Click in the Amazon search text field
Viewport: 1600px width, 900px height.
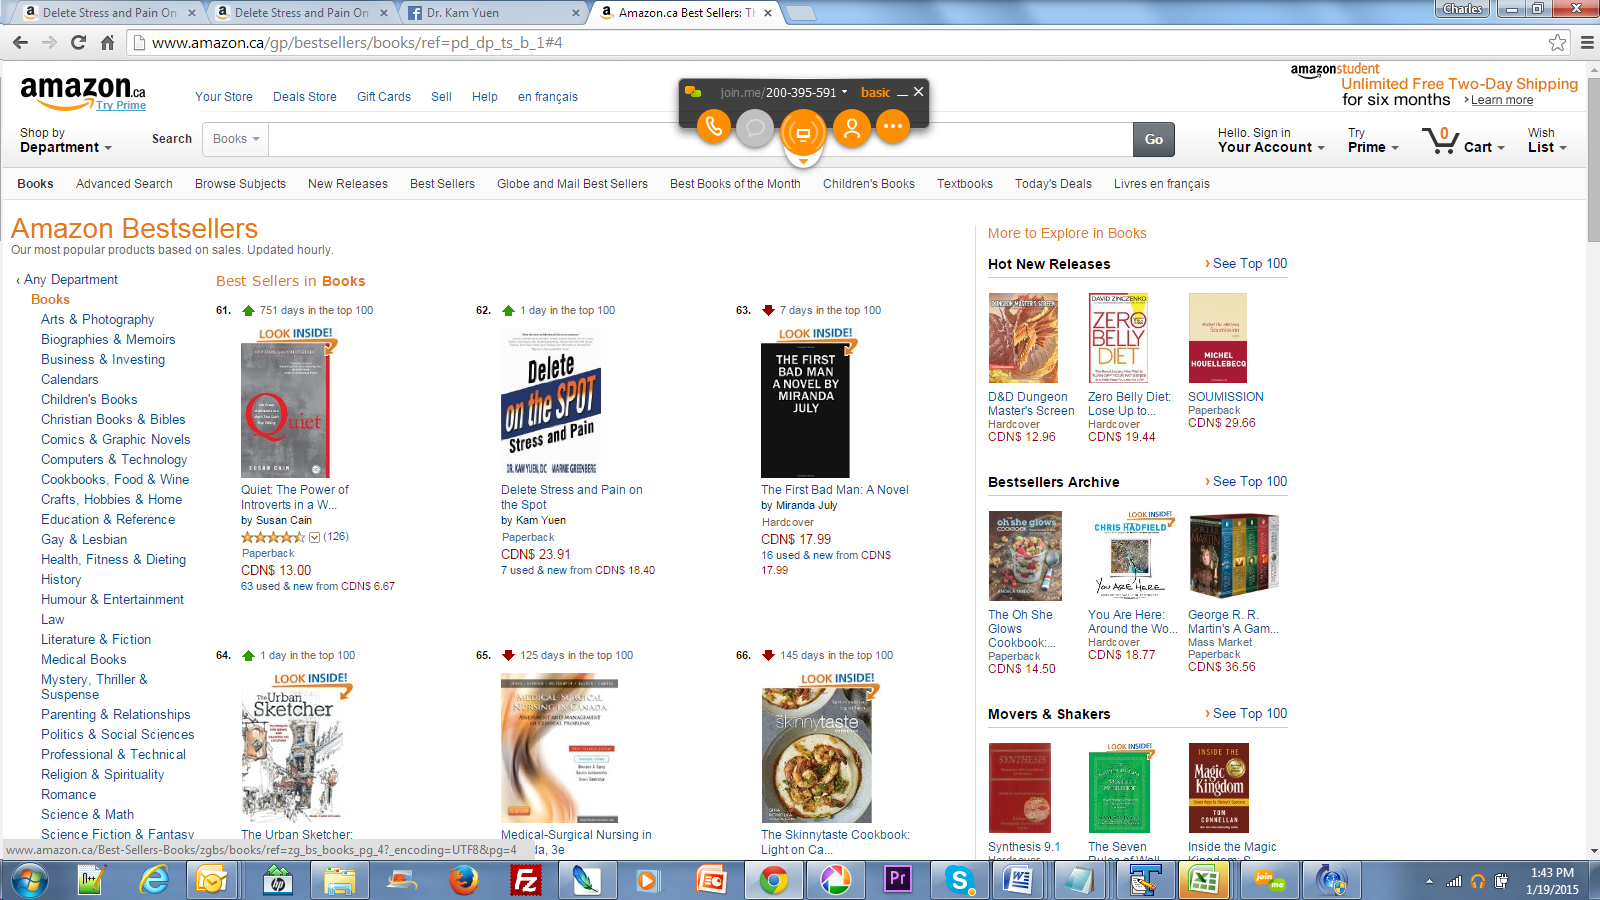coord(701,140)
